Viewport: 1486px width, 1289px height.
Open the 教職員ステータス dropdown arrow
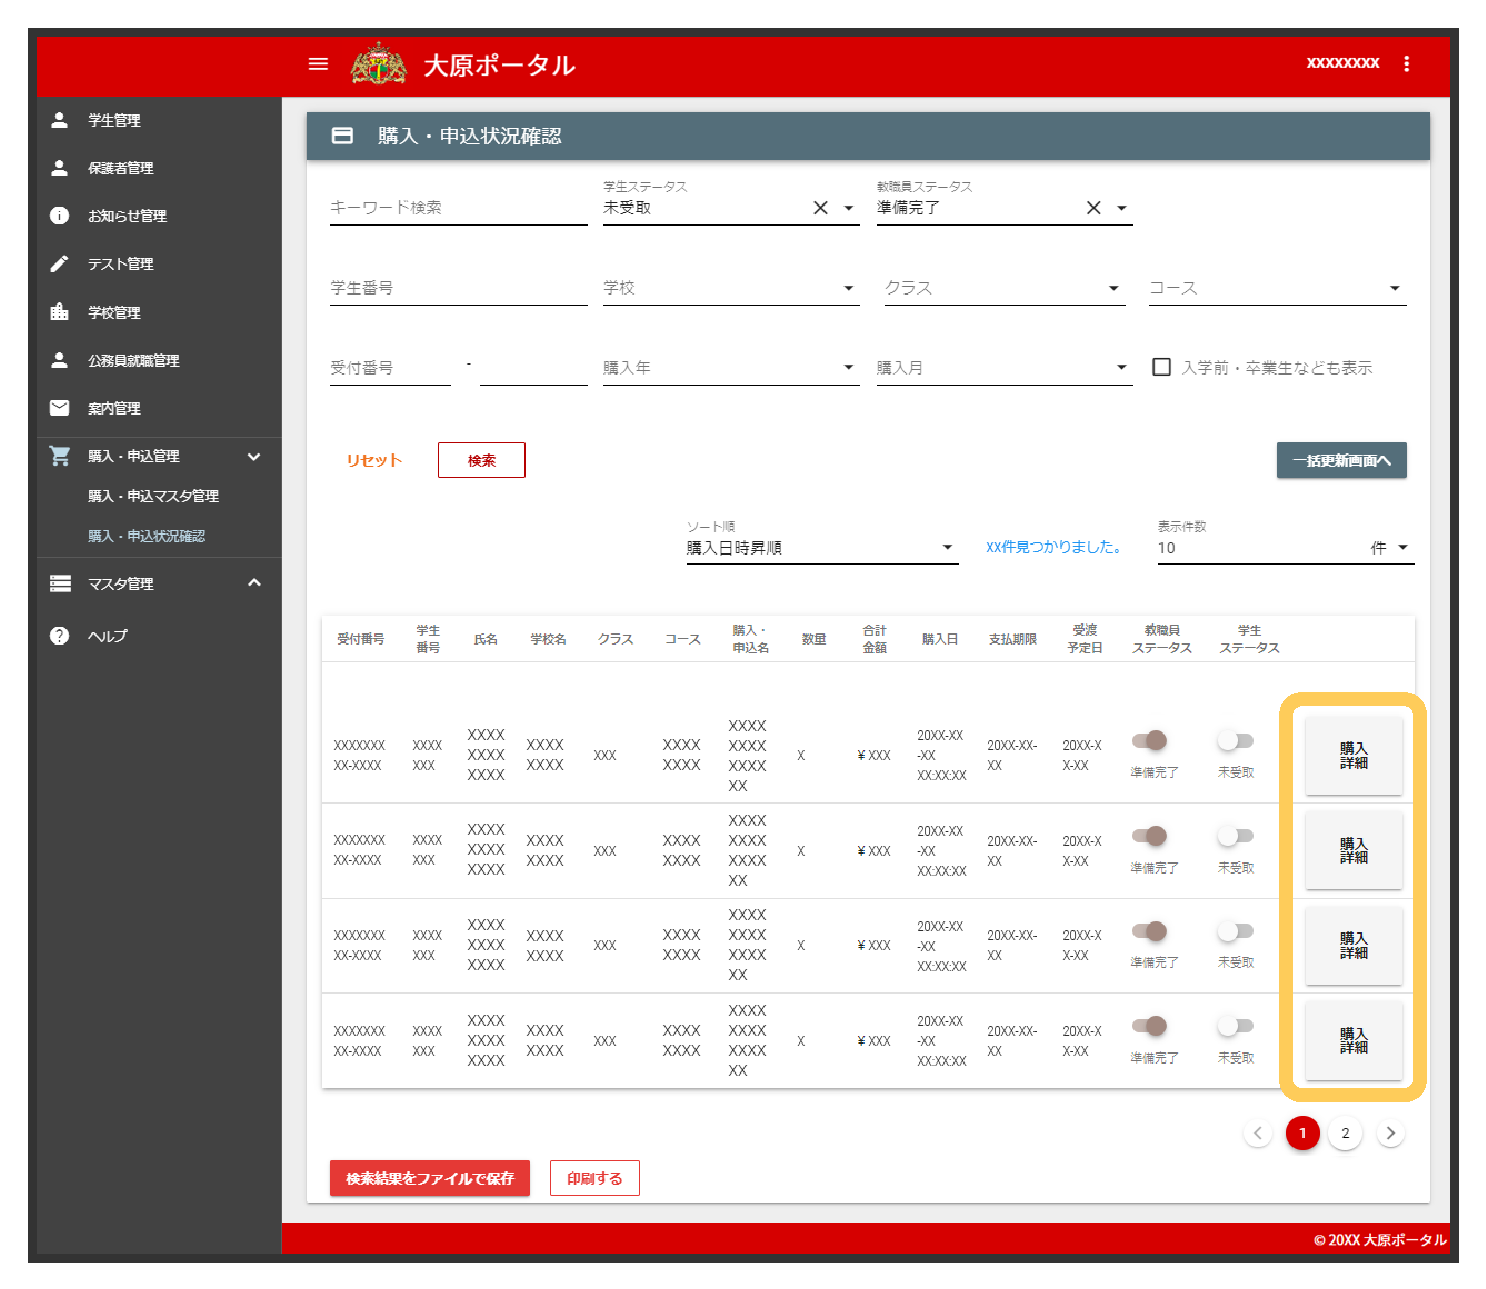point(1122,208)
